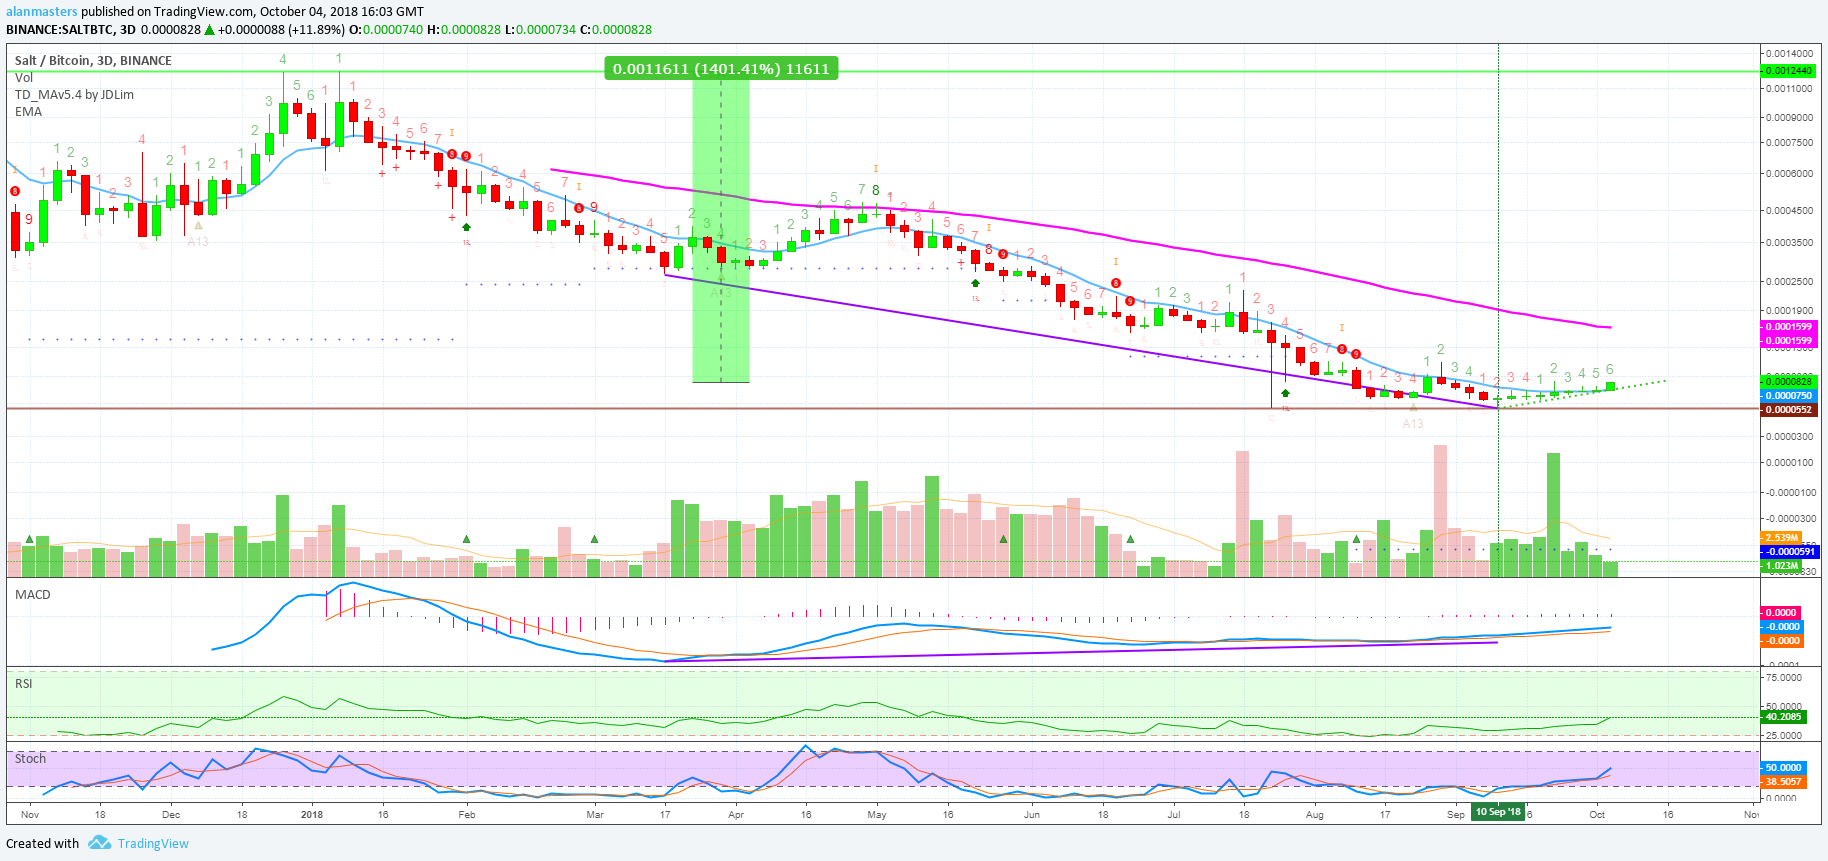Click the dark red 0.0000552 price tag
This screenshot has width=1828, height=861.
click(1788, 409)
